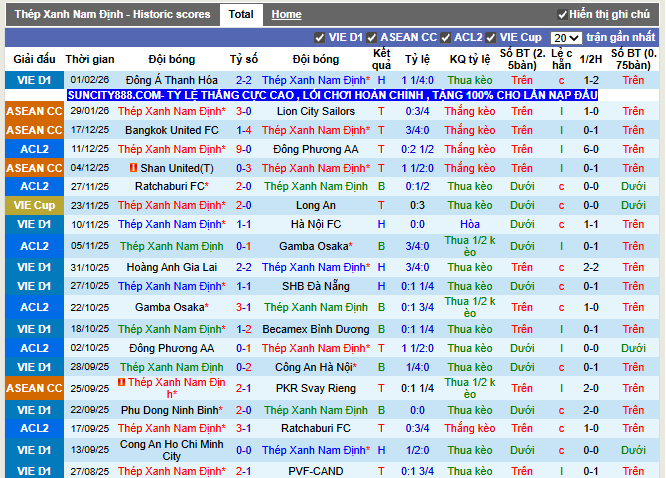Click the Hòa result on 10/11/25 row
Screen dimensions: 666x478
coord(470,224)
